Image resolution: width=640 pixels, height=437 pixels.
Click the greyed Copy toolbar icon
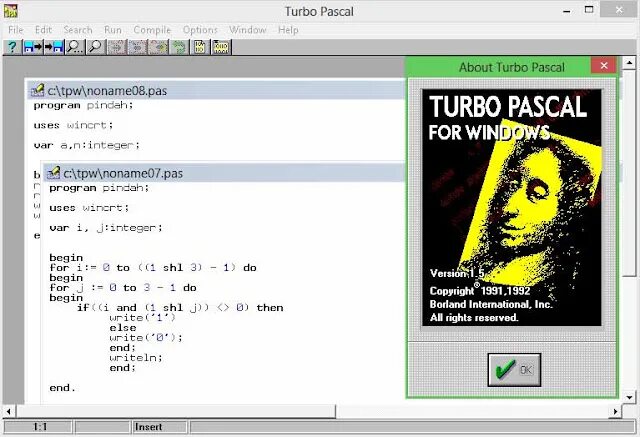tap(138, 47)
